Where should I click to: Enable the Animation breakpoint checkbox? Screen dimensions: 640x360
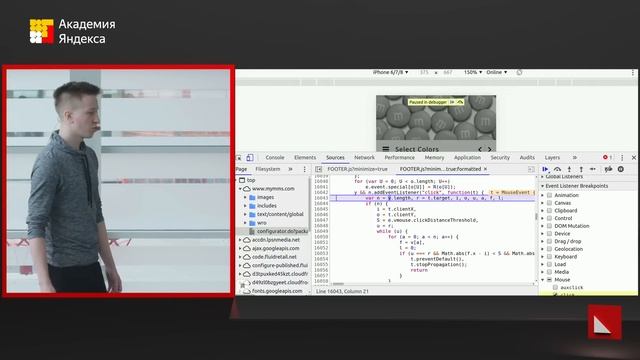(x=549, y=196)
